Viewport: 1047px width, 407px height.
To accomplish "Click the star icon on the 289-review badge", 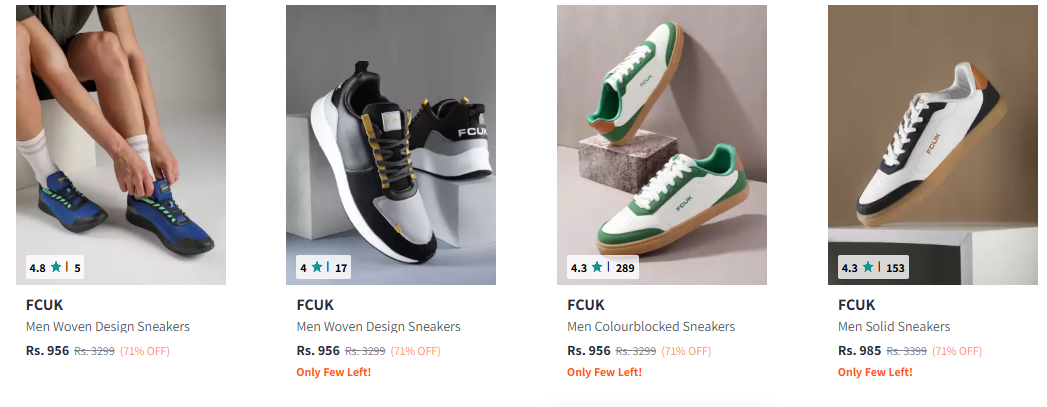I will pos(597,268).
